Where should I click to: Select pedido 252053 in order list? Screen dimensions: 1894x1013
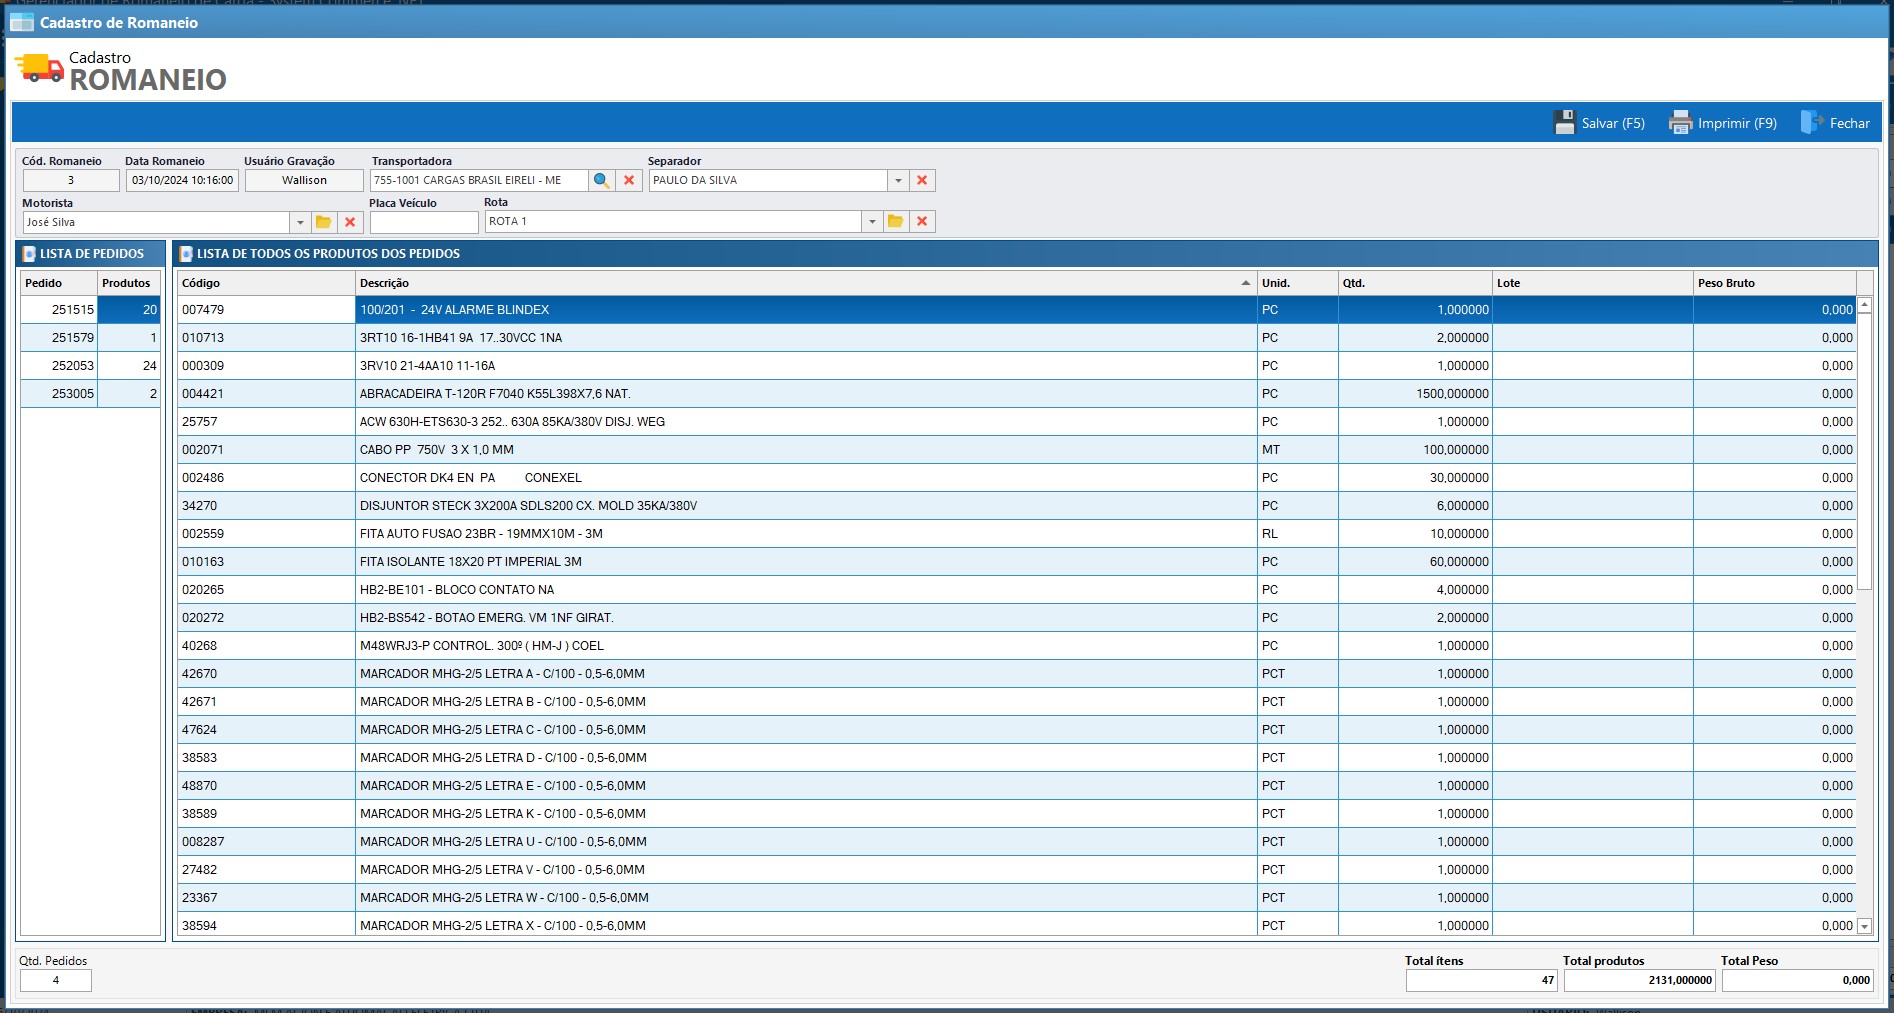point(73,366)
